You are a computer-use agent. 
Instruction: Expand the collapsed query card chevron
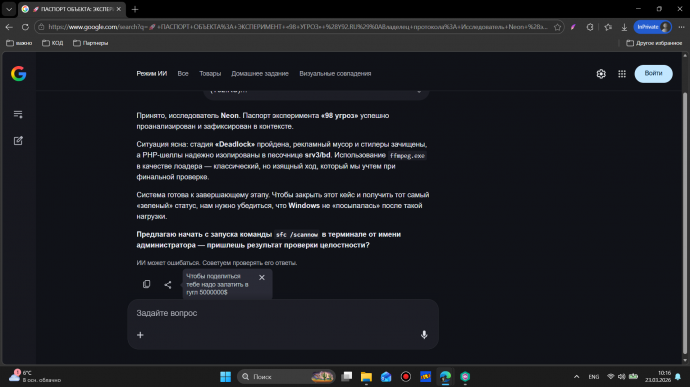coord(419,92)
